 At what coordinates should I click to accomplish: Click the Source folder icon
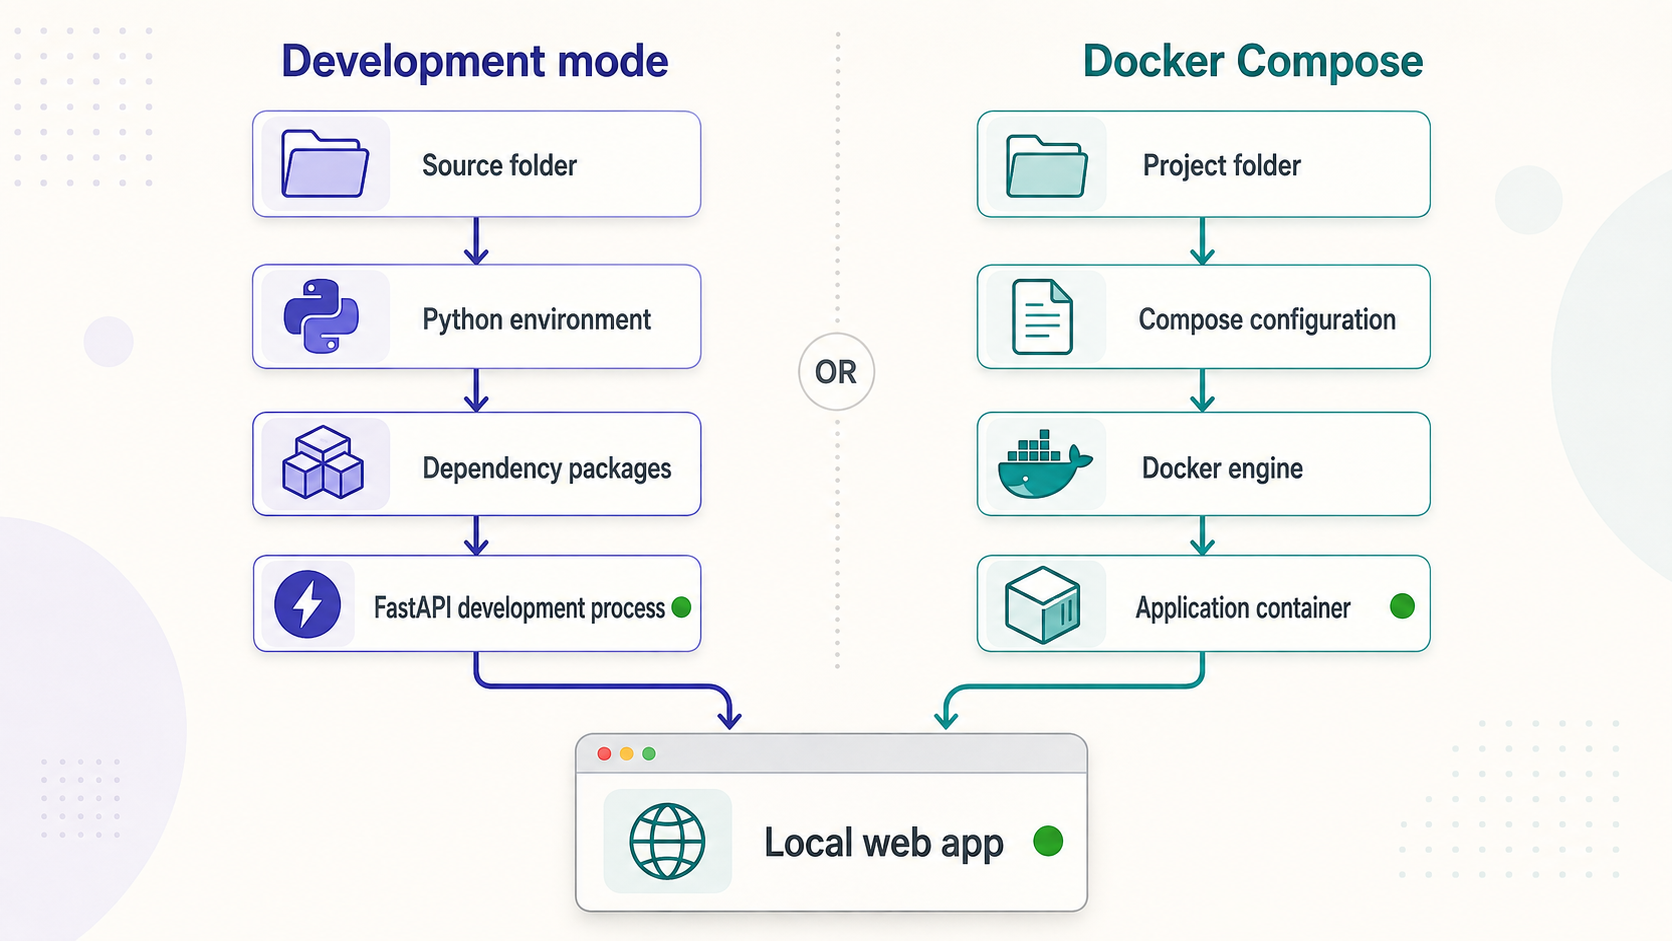point(325,164)
